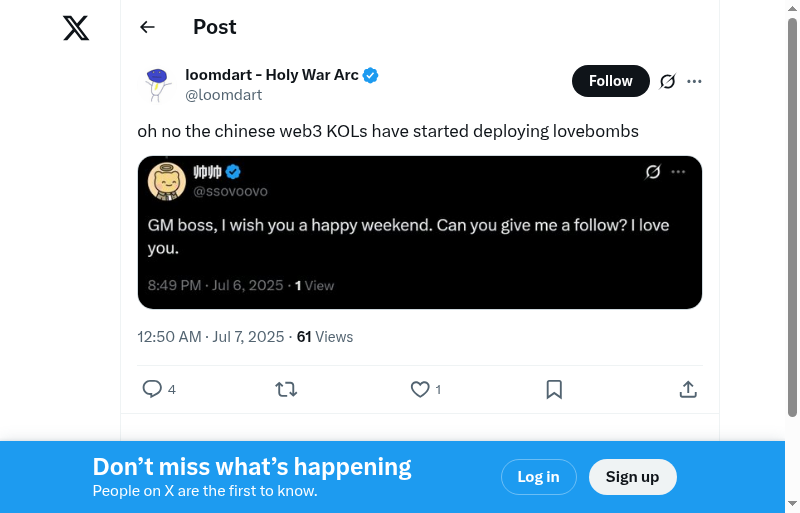The height and width of the screenshot is (513, 800).
Task: Follow the loomdart account
Action: point(610,81)
